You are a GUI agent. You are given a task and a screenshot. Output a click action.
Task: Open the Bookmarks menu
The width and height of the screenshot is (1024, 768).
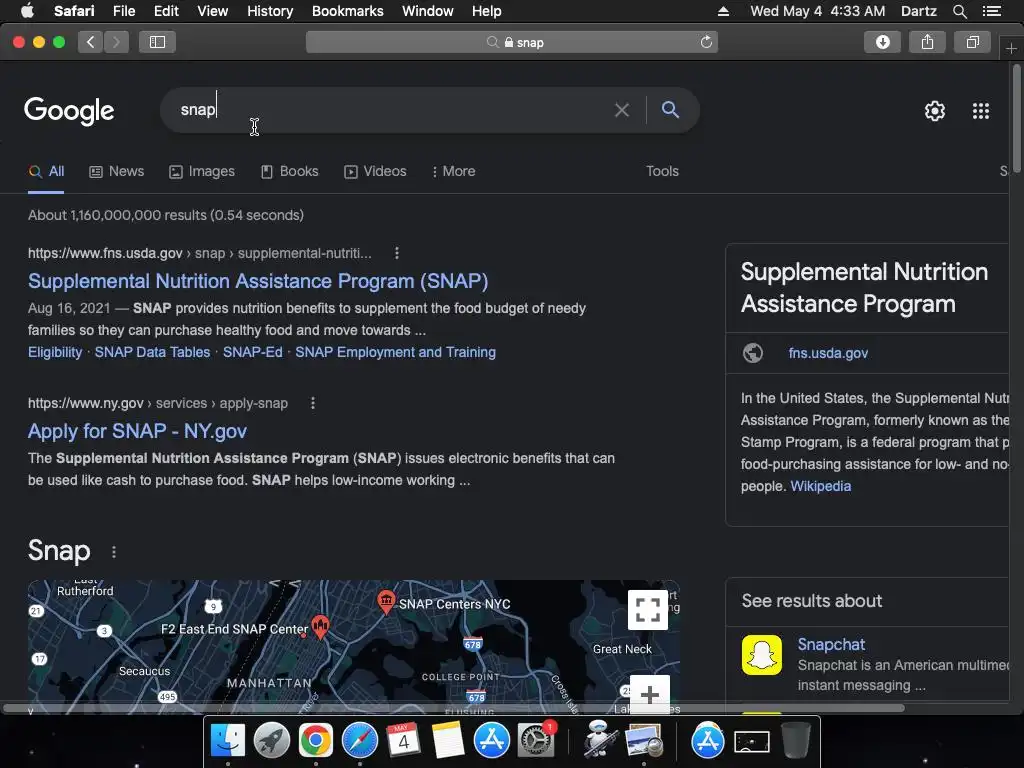(x=347, y=11)
